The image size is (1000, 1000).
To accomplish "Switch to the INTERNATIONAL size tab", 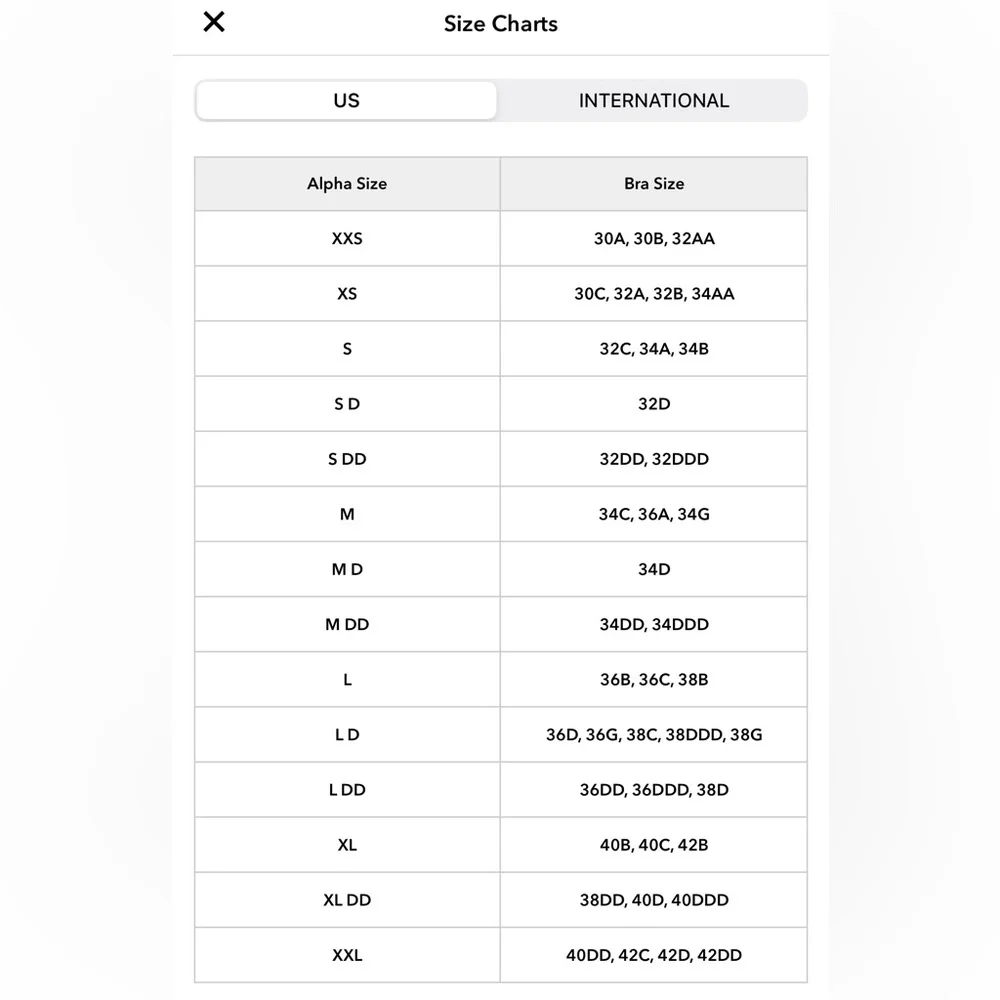I will (653, 101).
